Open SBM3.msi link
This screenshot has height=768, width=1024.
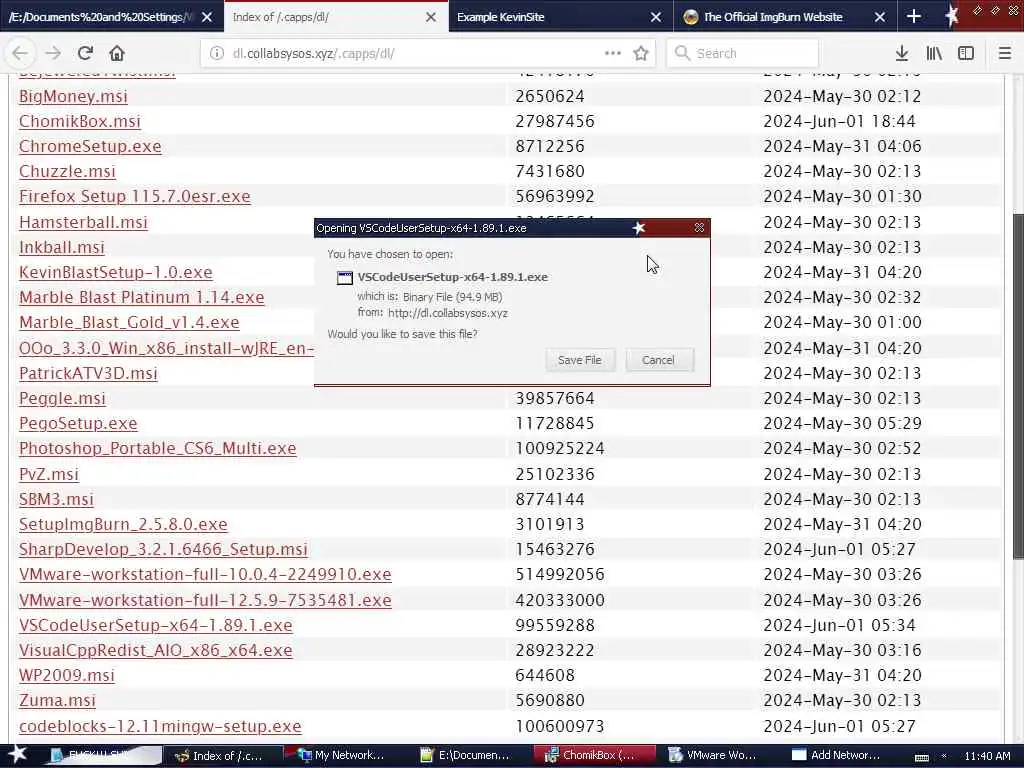point(56,500)
